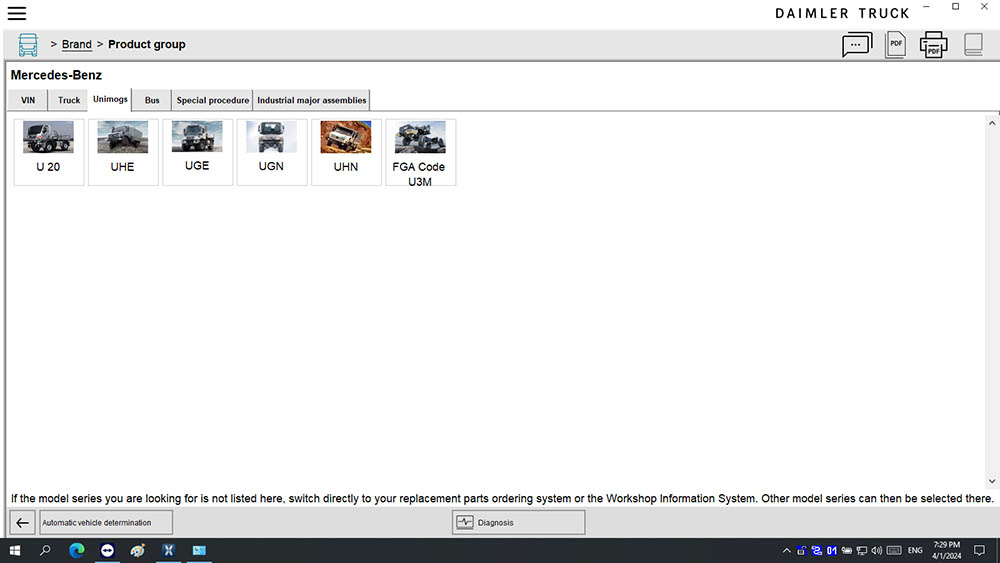Image resolution: width=1000 pixels, height=563 pixels.
Task: Open the touch keyboard tray icon
Action: (894, 551)
